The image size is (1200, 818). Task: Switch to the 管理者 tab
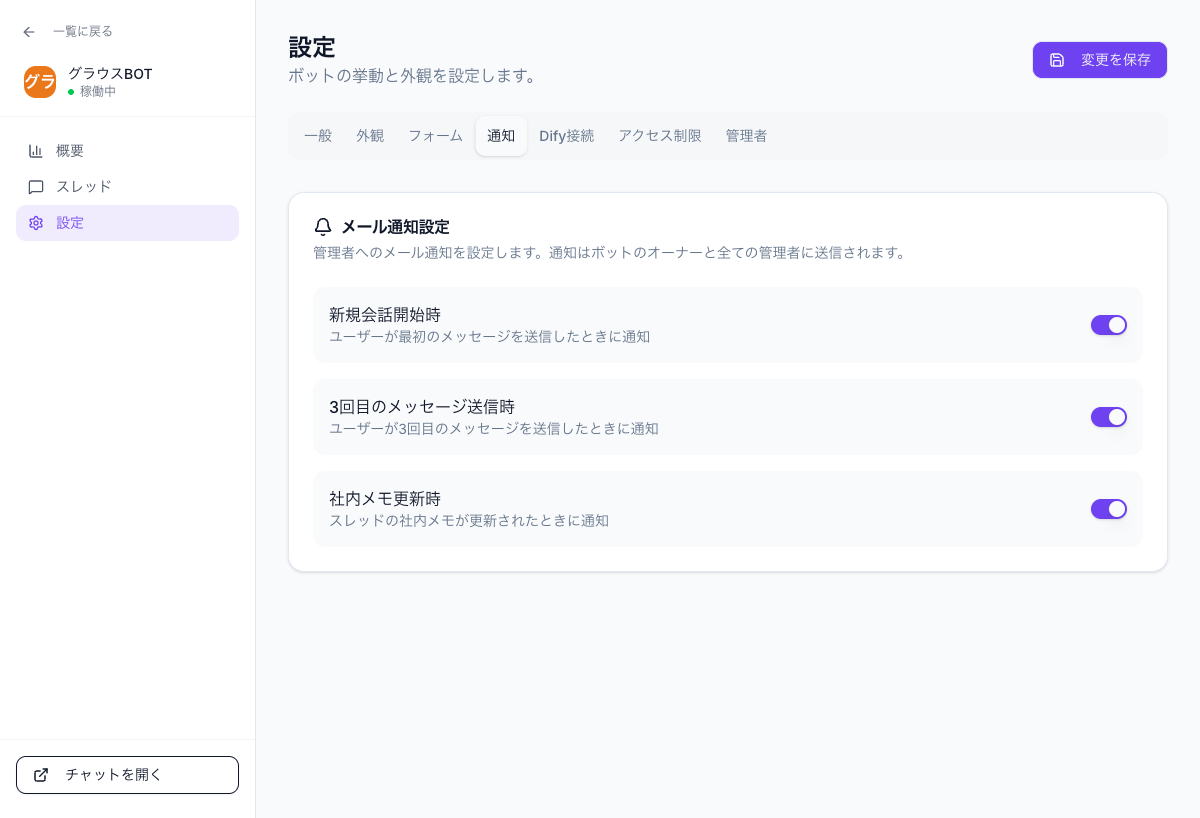point(746,136)
